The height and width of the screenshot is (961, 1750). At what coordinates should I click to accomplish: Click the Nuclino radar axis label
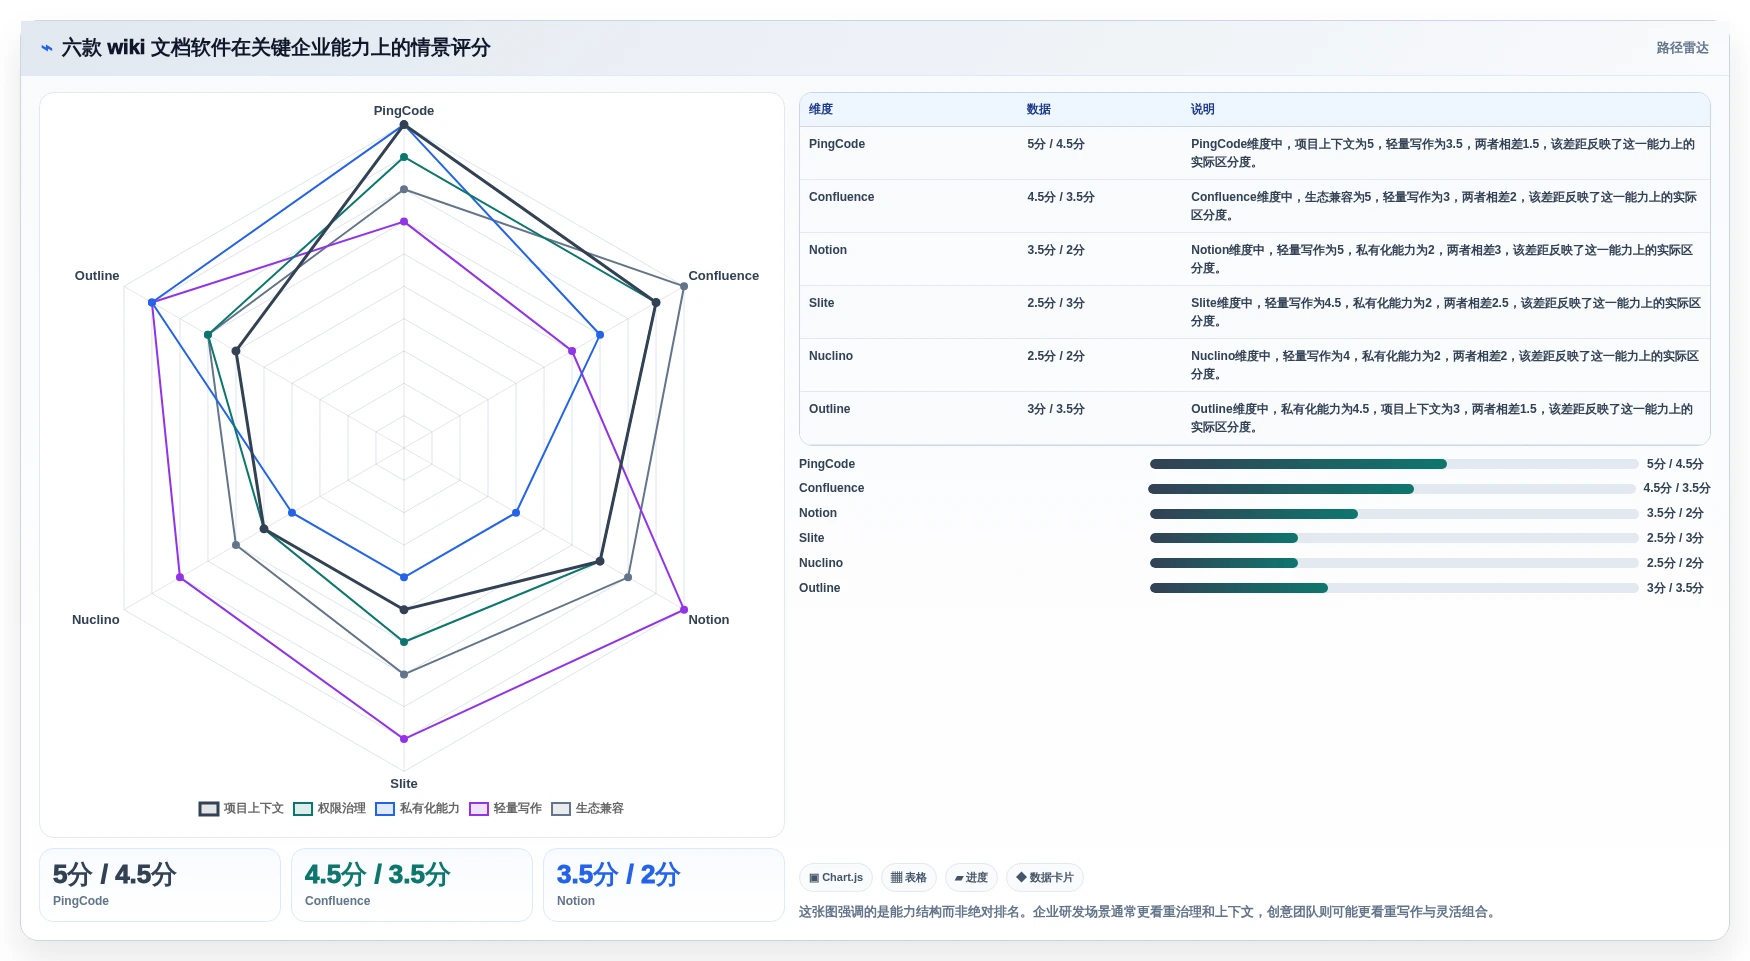96,620
